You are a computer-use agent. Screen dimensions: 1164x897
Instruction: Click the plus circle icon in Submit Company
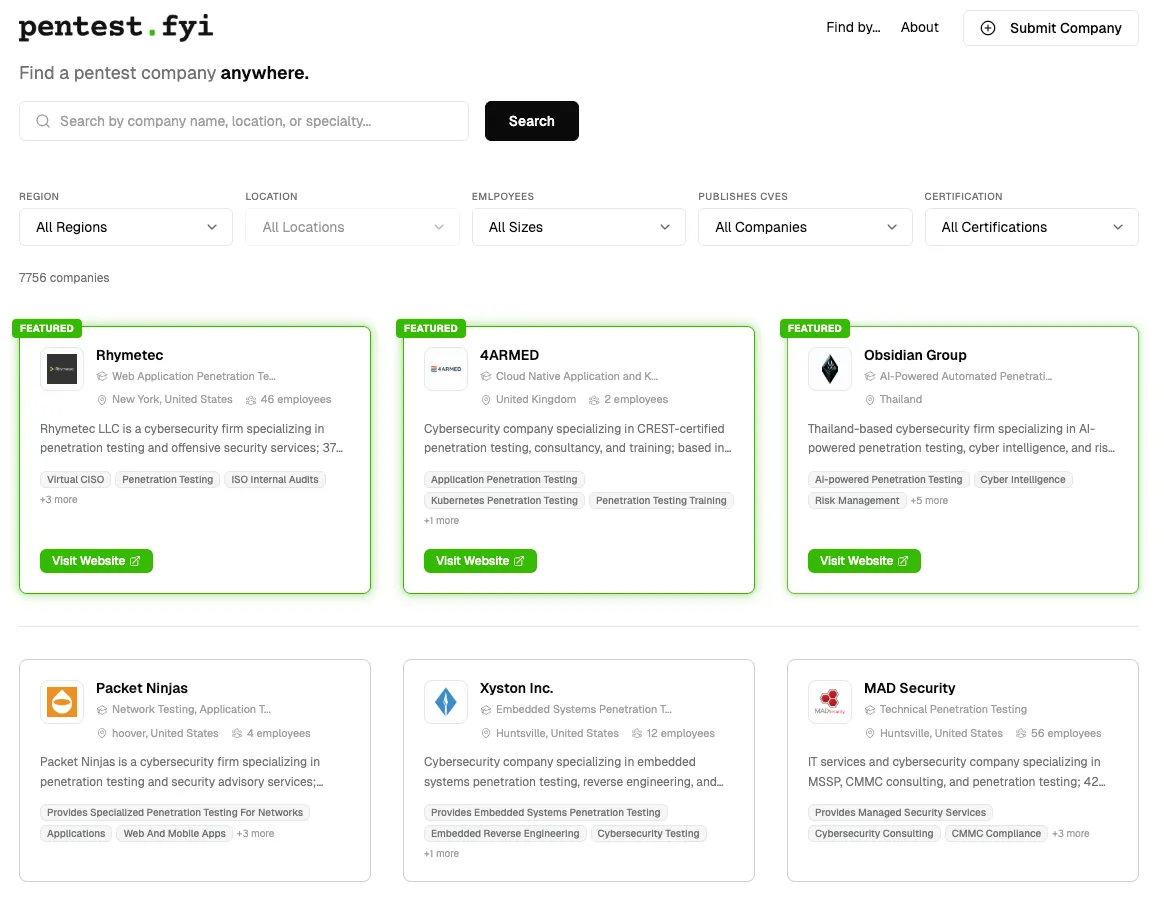point(987,28)
